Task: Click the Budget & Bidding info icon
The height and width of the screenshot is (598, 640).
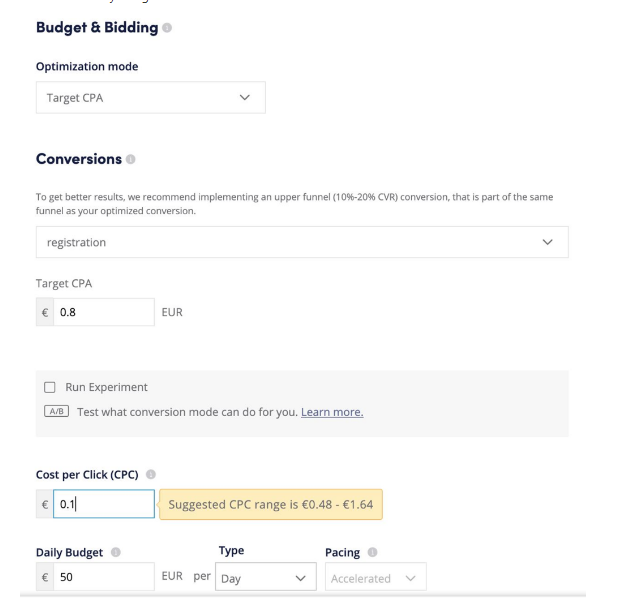Action: 167,28
